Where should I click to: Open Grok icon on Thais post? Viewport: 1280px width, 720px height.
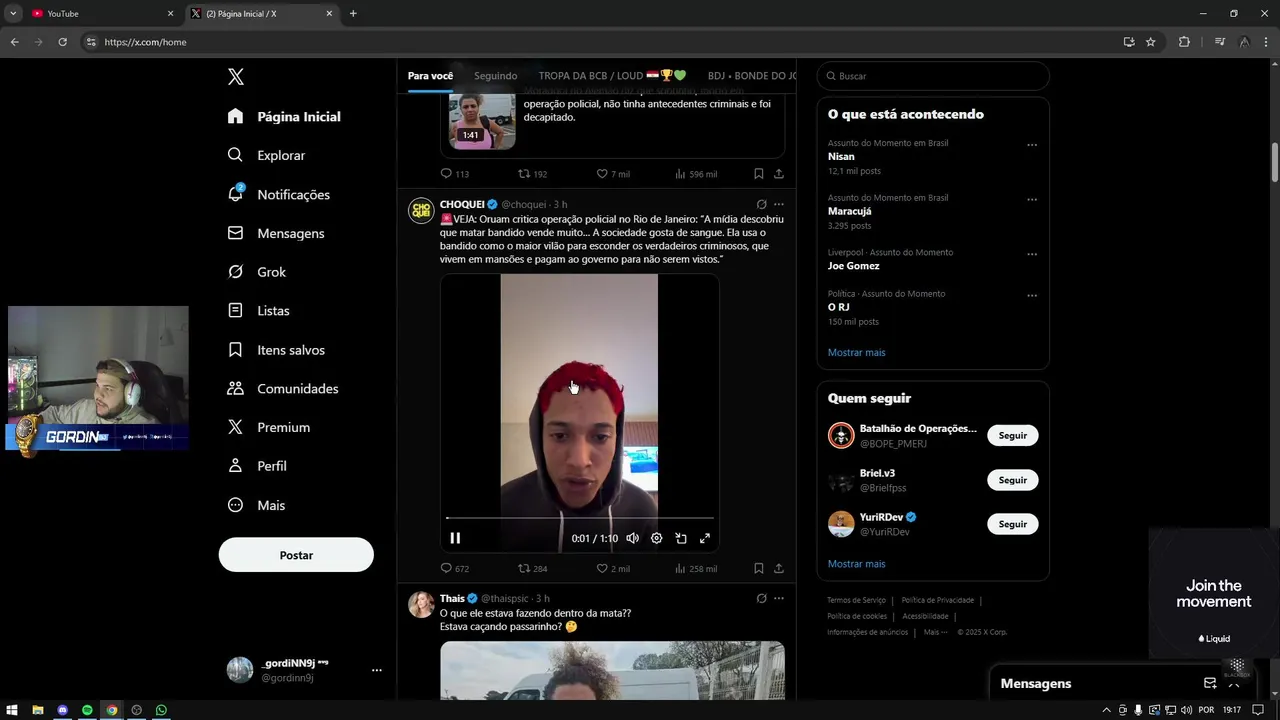pyautogui.click(x=761, y=598)
